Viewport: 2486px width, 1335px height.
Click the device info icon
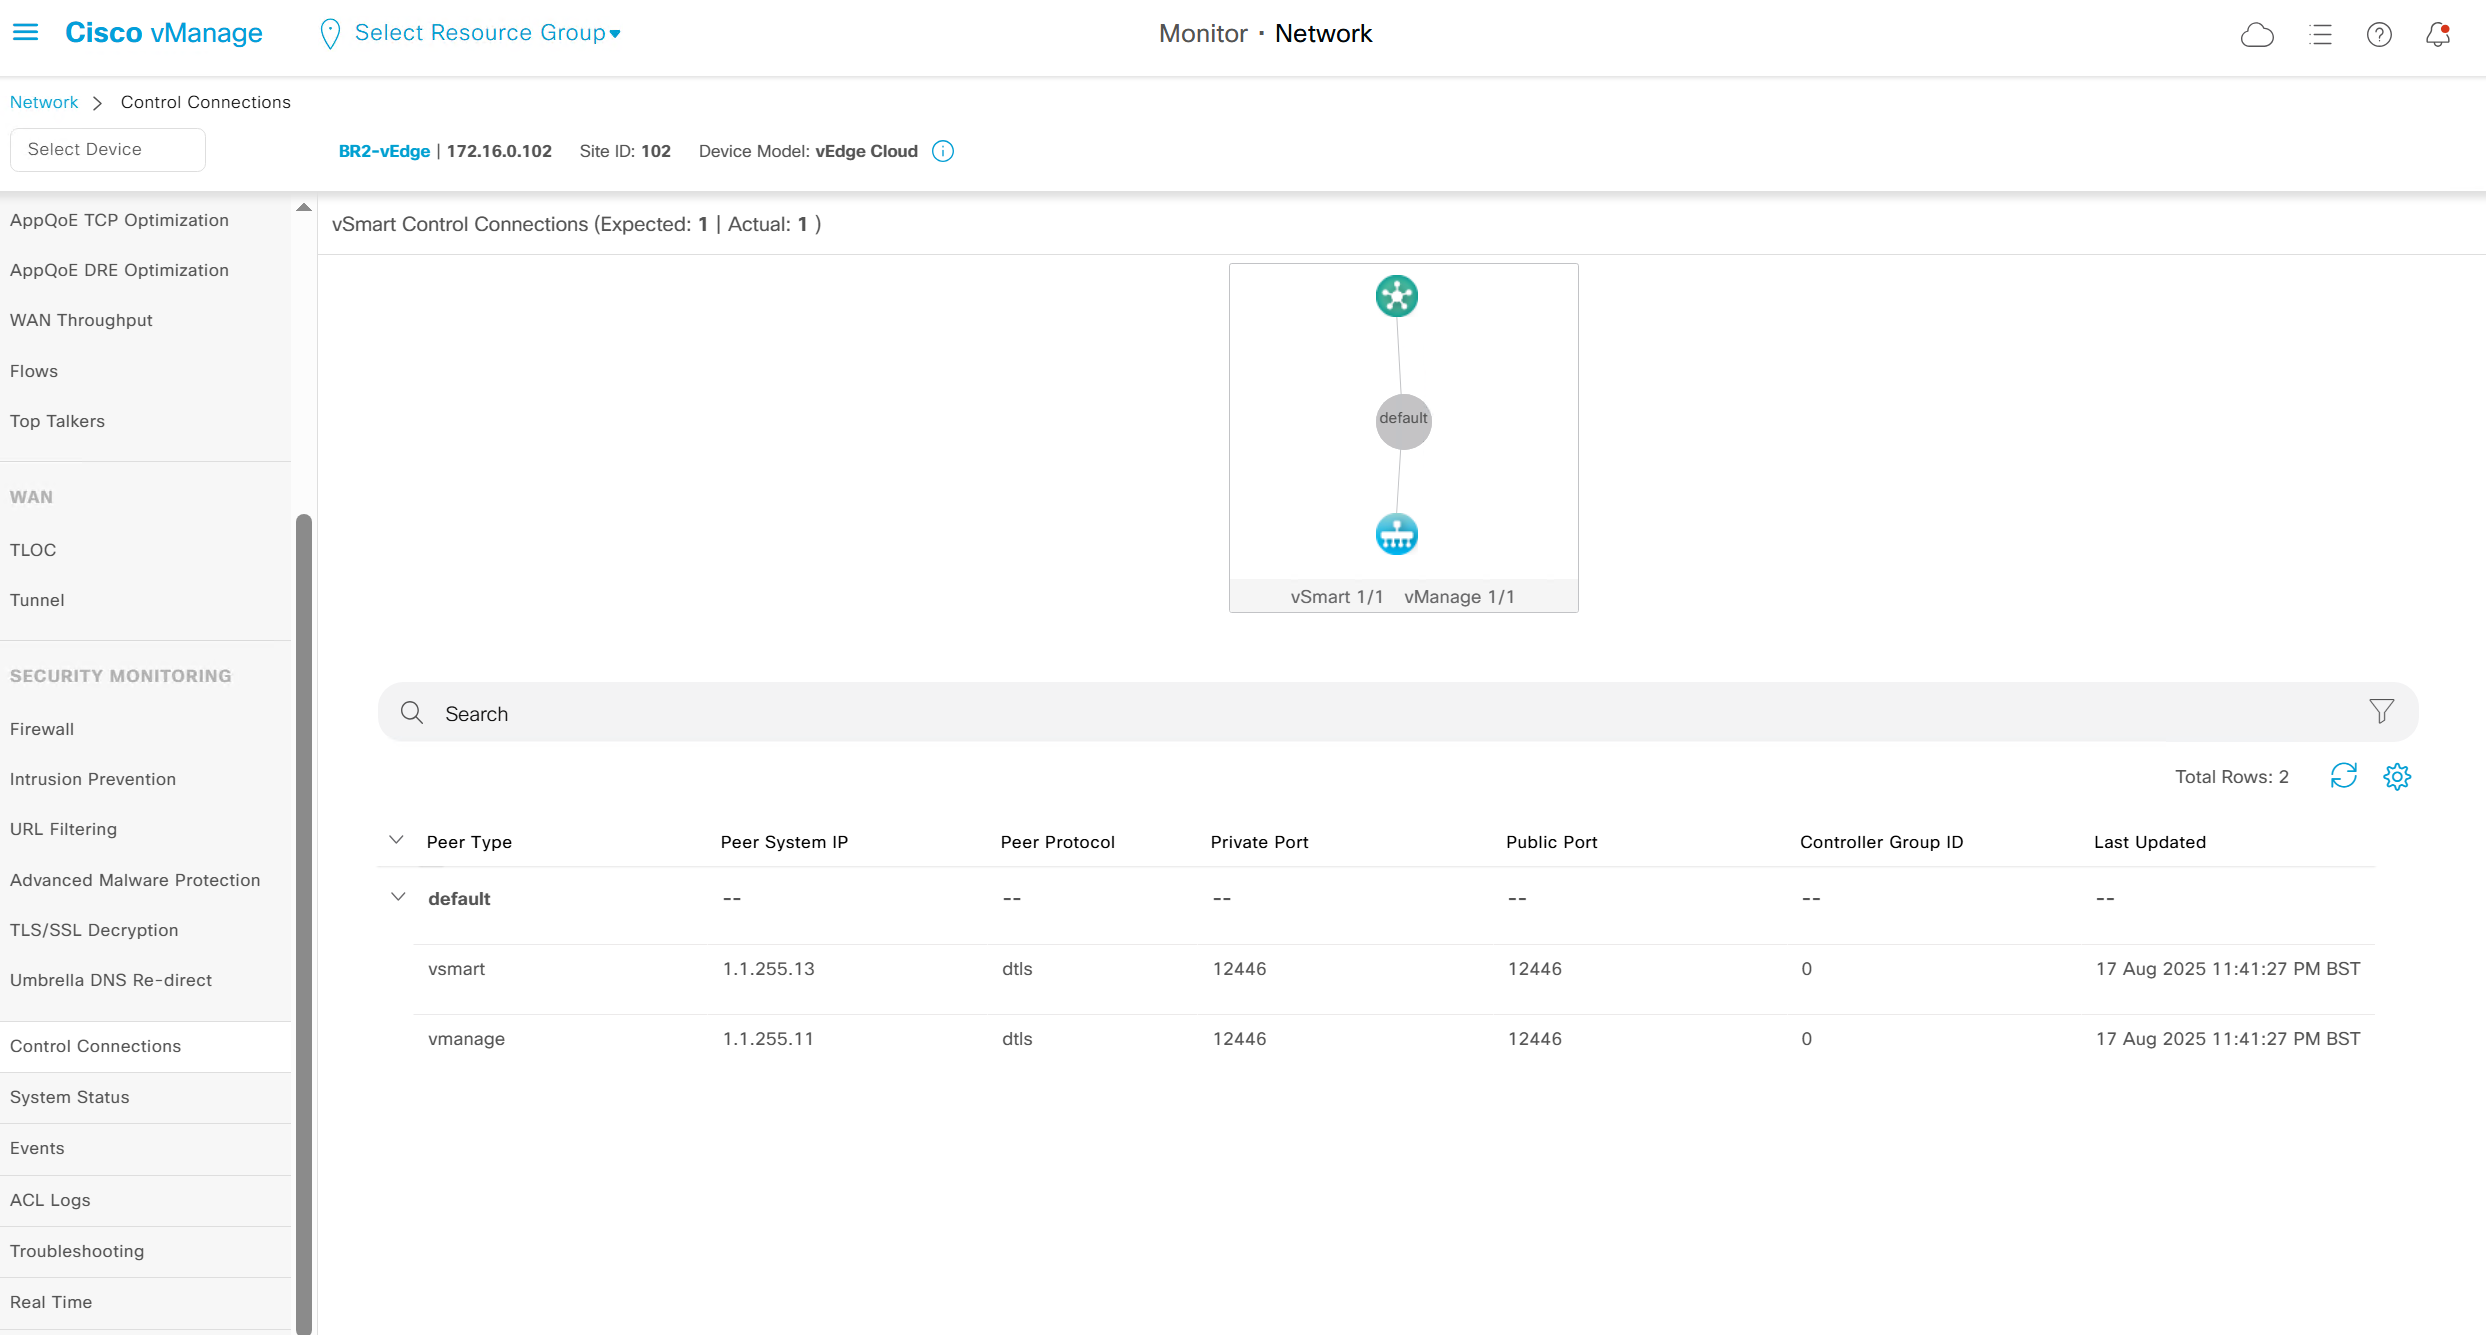tap(943, 151)
